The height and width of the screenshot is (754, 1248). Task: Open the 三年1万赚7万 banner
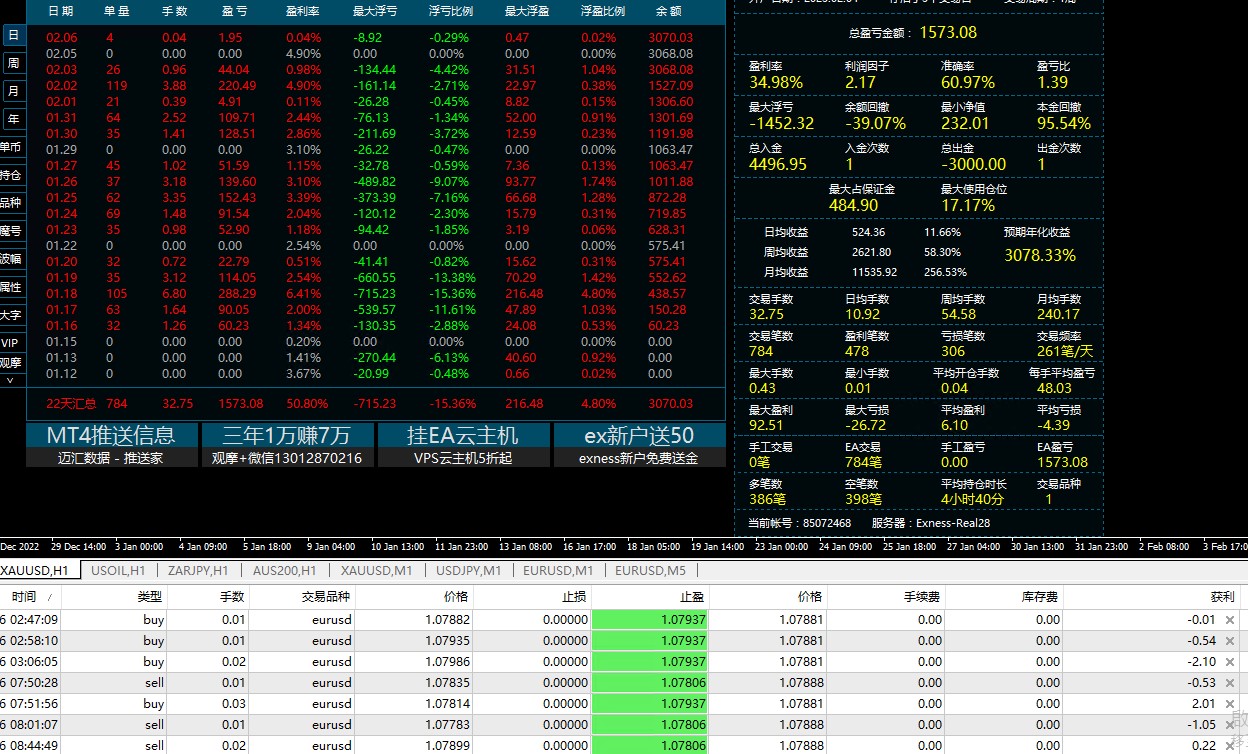[x=287, y=435]
